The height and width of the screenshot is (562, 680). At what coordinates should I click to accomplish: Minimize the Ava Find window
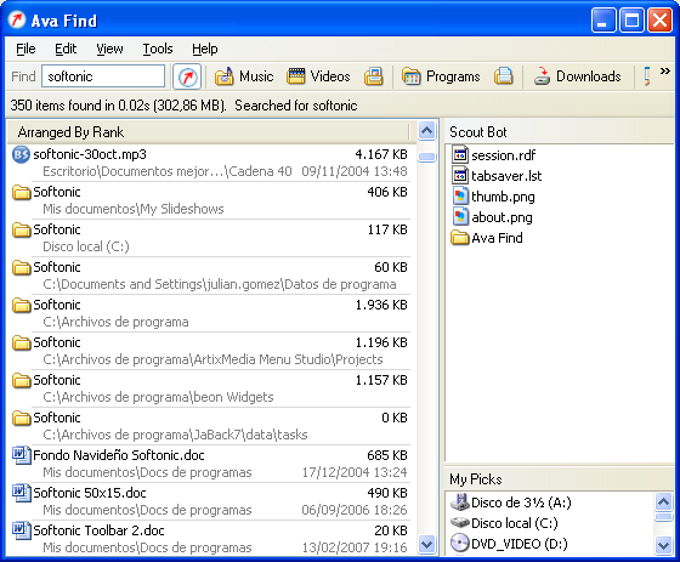[x=603, y=20]
